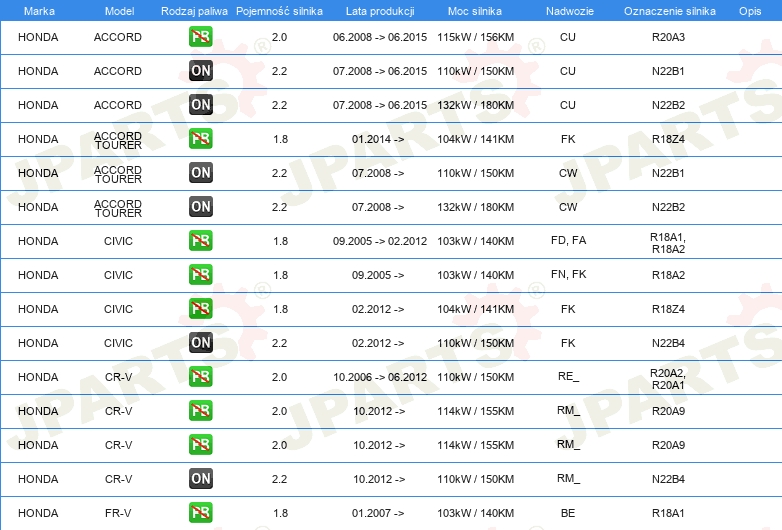Click engine capacity 2.0 in Accord R20A3 row
The height and width of the screenshot is (530, 782).
(x=279, y=37)
